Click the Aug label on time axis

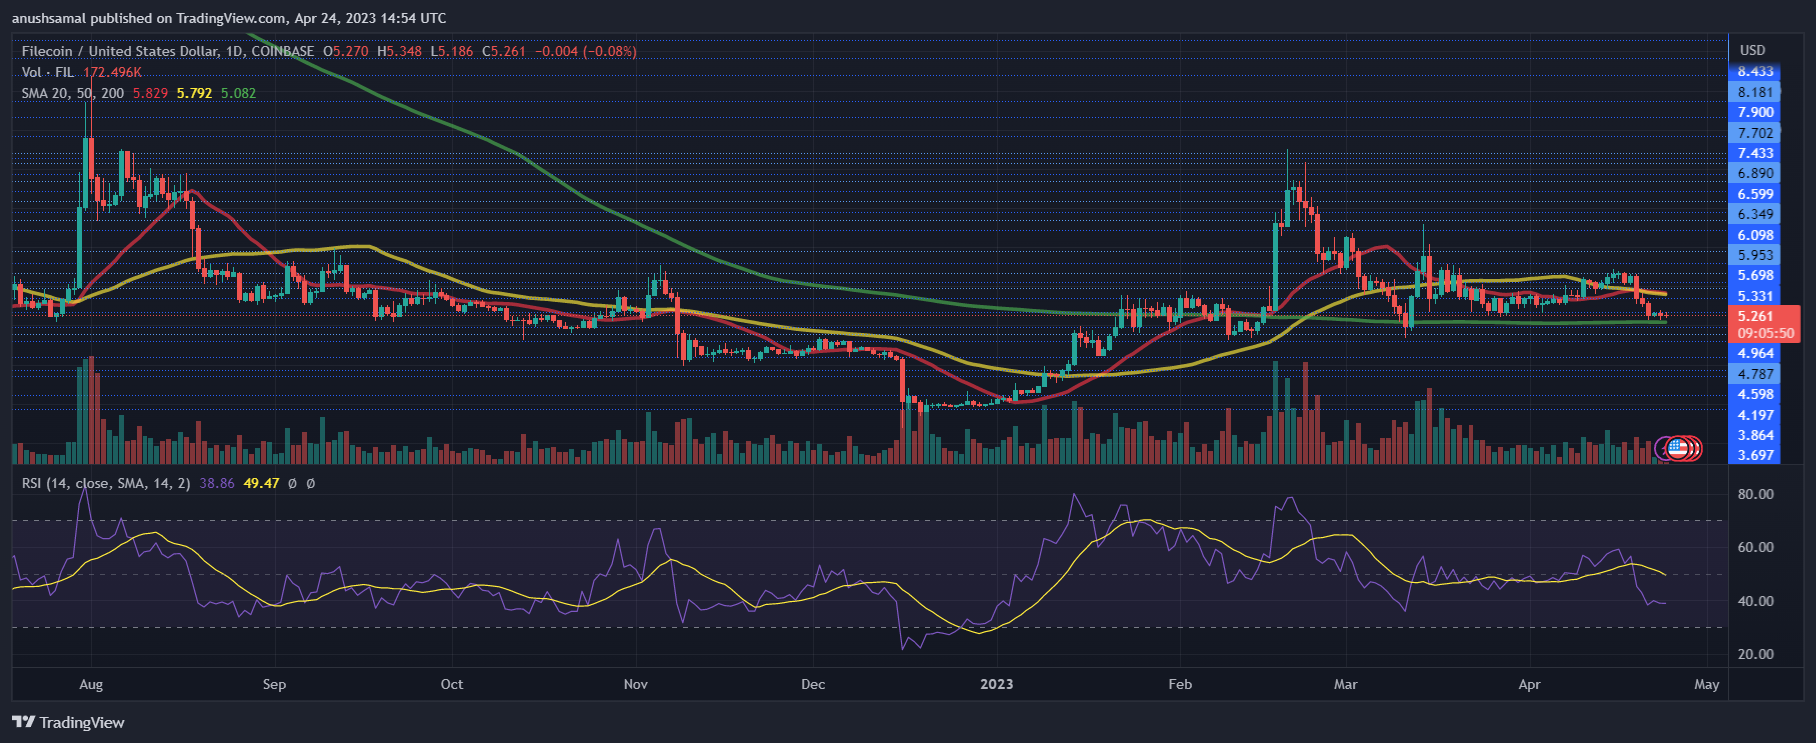[x=91, y=684]
